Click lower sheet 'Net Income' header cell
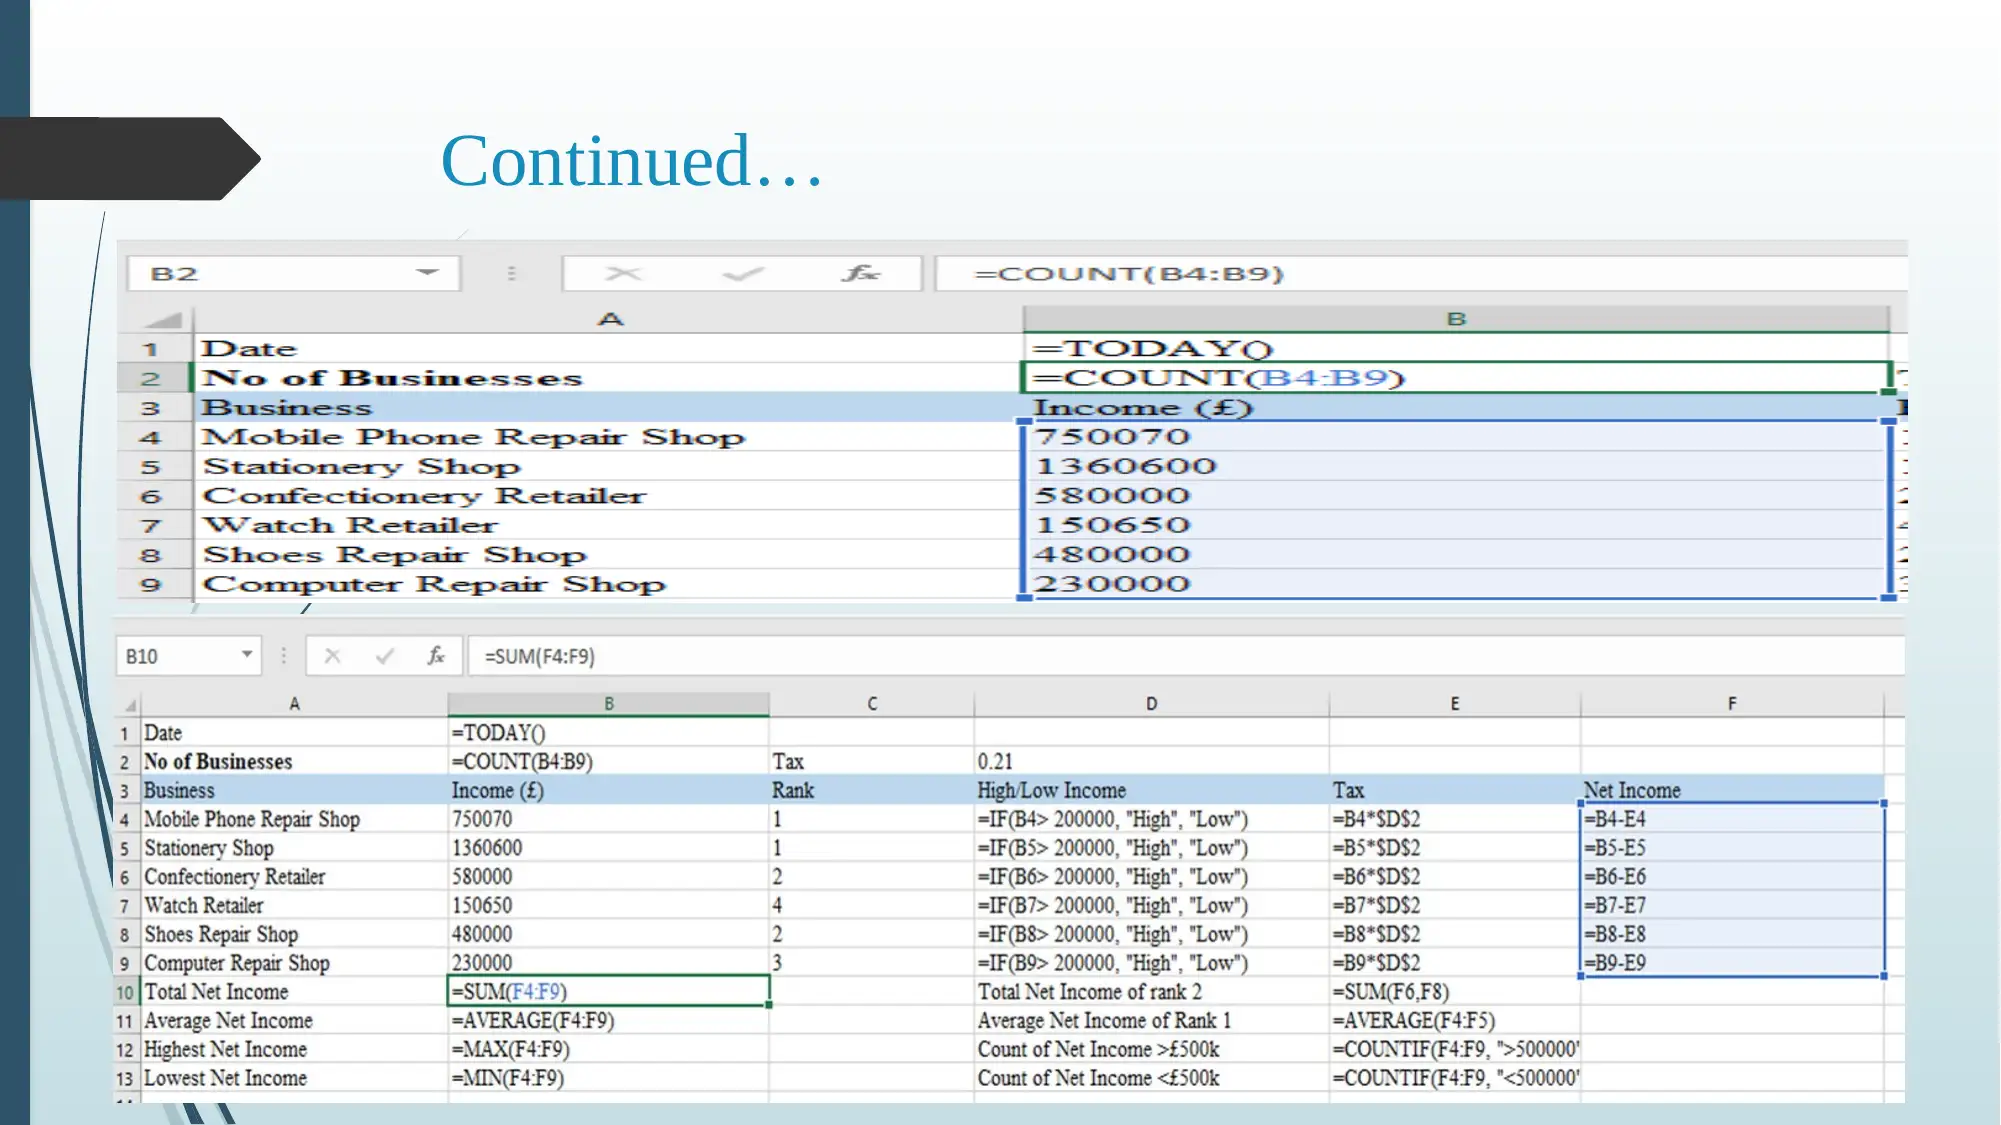 click(x=1732, y=790)
